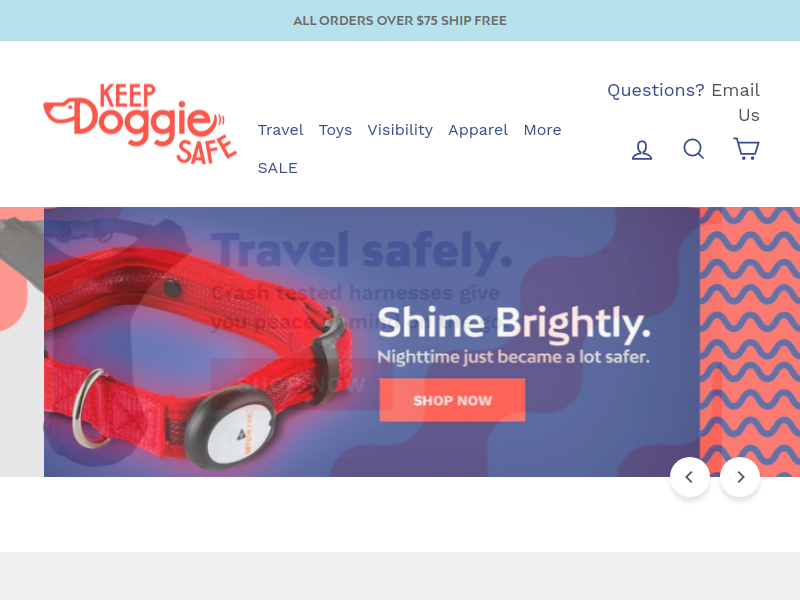Click the free shipping announcement banner
This screenshot has height=600, width=800.
pyautogui.click(x=400, y=20)
